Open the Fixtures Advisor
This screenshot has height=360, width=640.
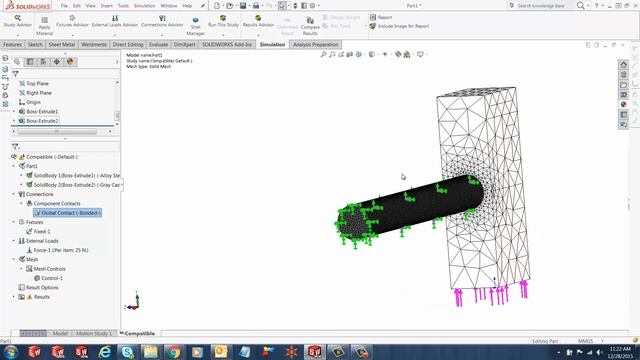[x=72, y=21]
